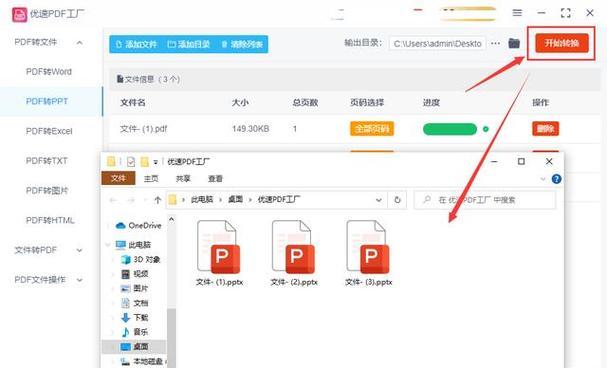Image resolution: width=607 pixels, height=368 pixels.
Task: Open the quick access toolbar dropdown arrow
Action: point(155,162)
